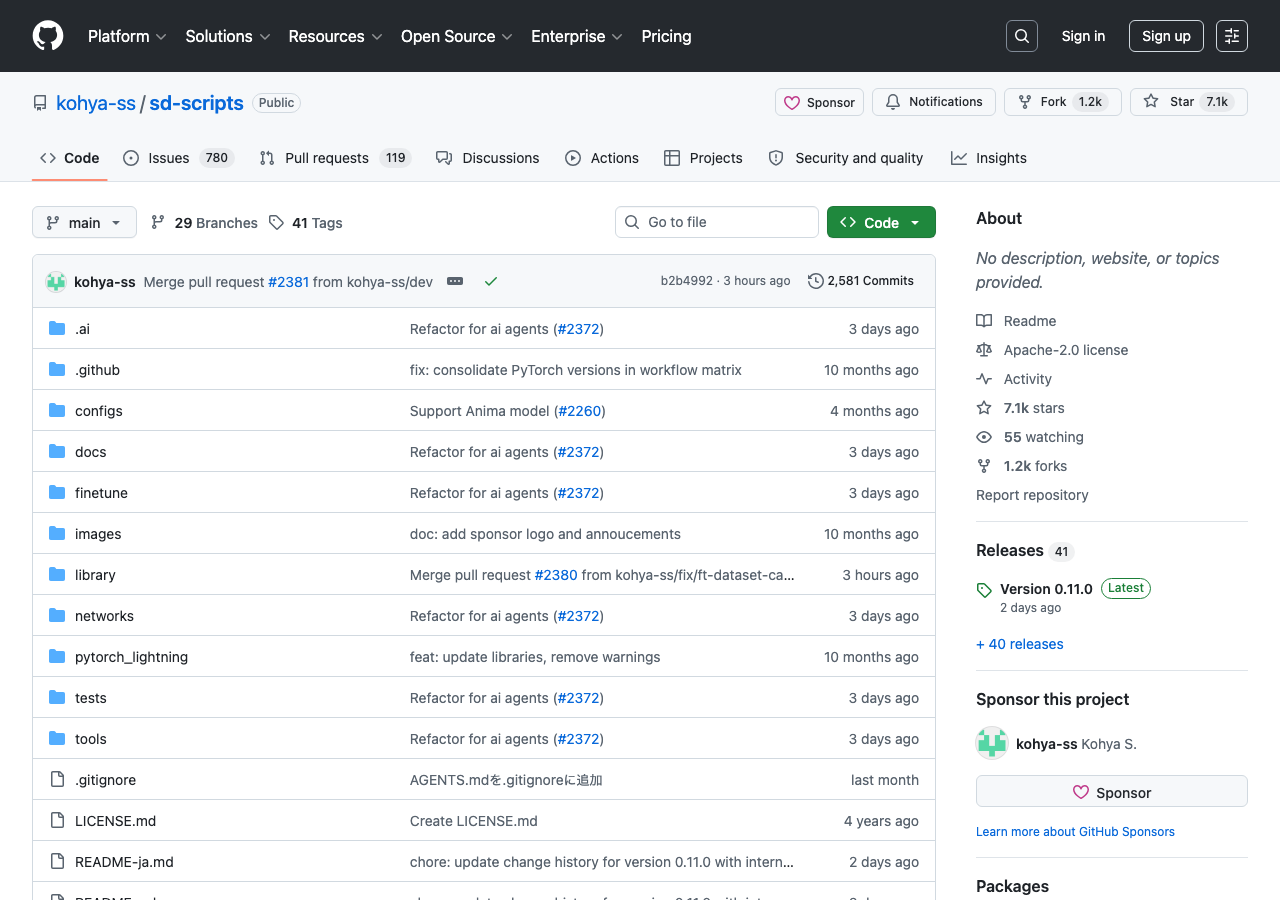Open the .ai folder icon
This screenshot has width=1280, height=900.
57,329
